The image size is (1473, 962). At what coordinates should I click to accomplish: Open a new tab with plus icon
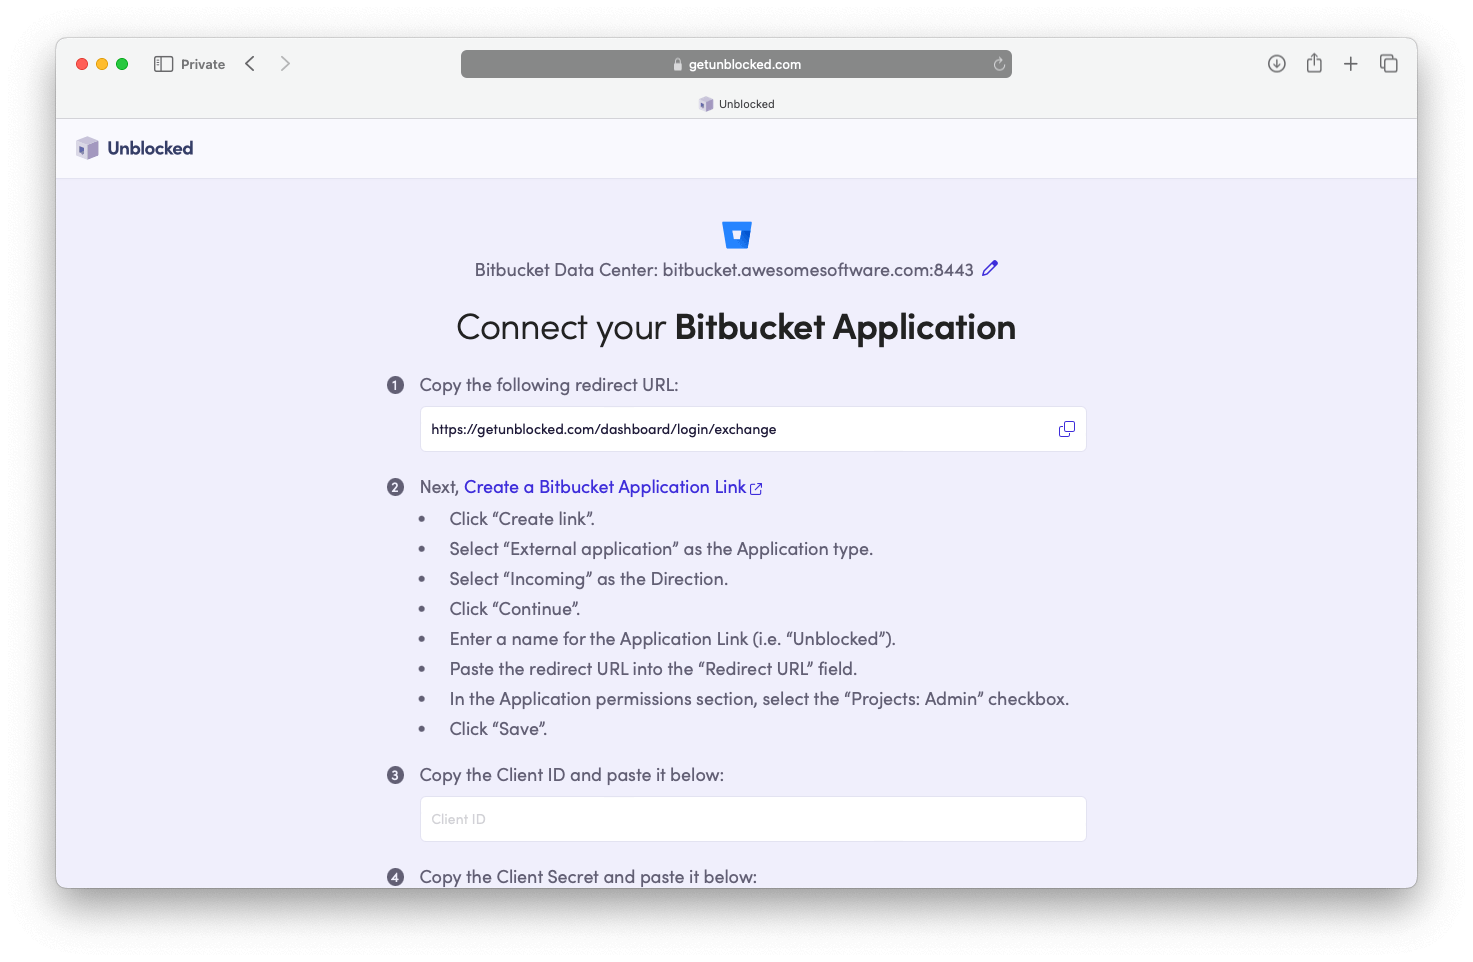(1351, 64)
